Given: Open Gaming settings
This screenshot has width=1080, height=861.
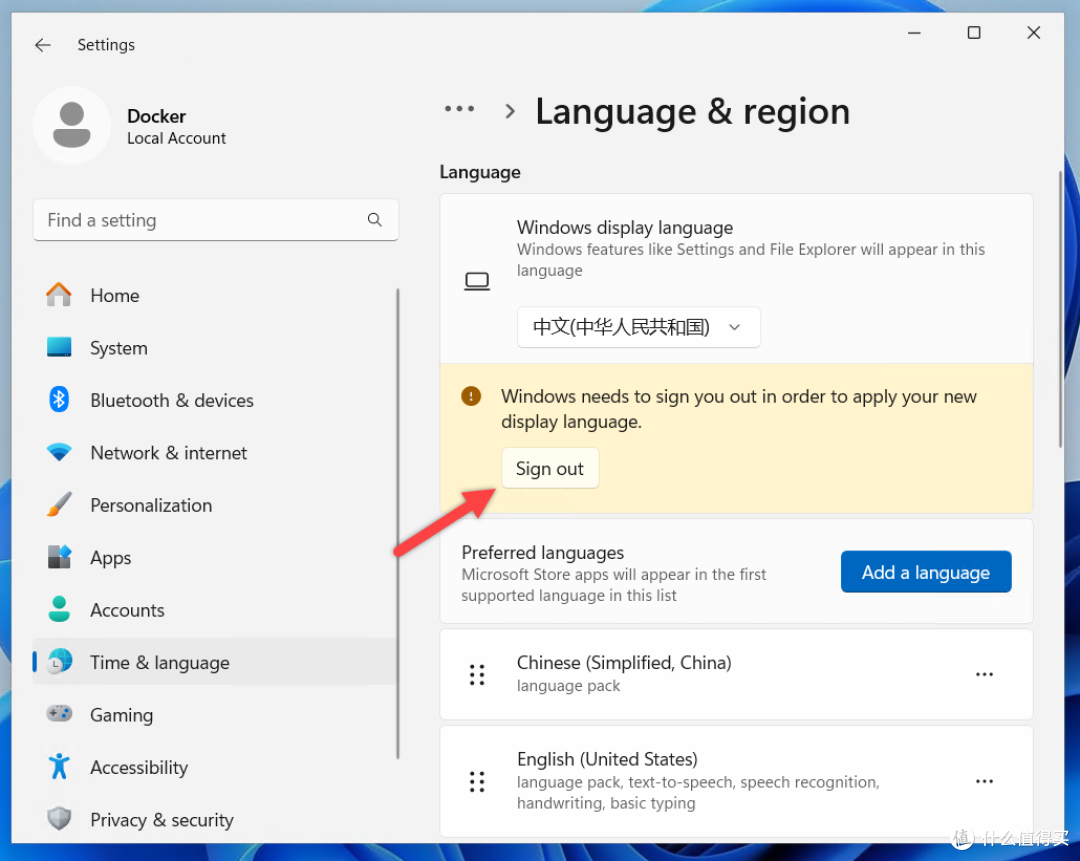Looking at the screenshot, I should [x=215, y=714].
